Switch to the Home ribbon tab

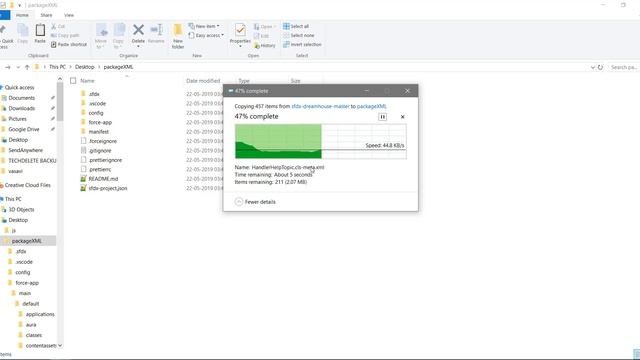tap(22, 15)
